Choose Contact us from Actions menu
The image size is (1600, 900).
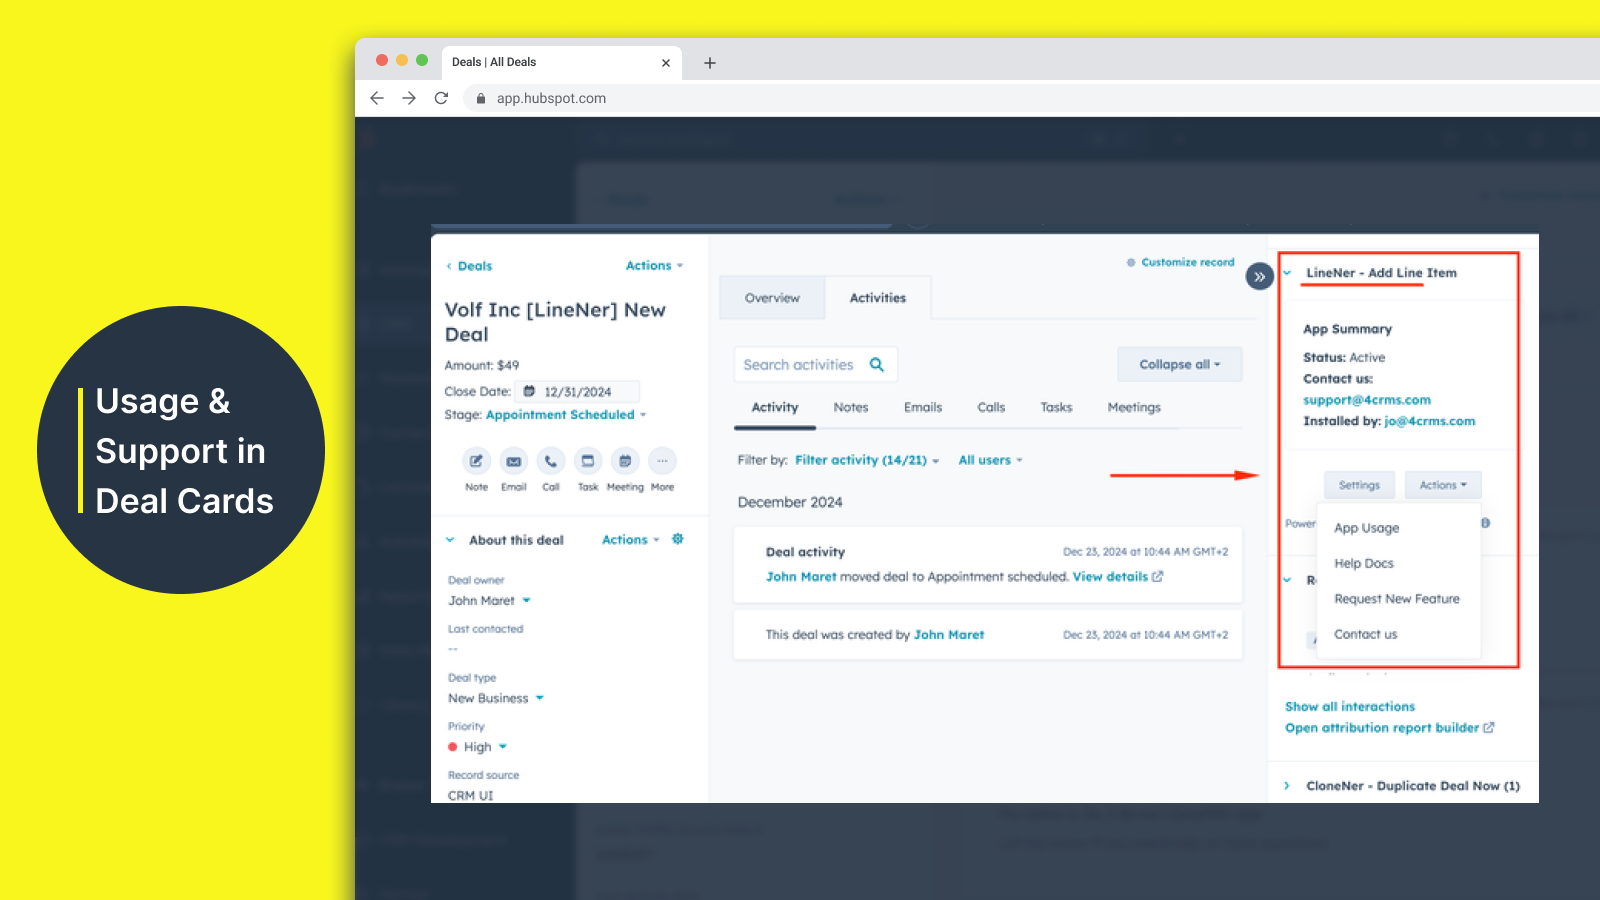click(1365, 634)
